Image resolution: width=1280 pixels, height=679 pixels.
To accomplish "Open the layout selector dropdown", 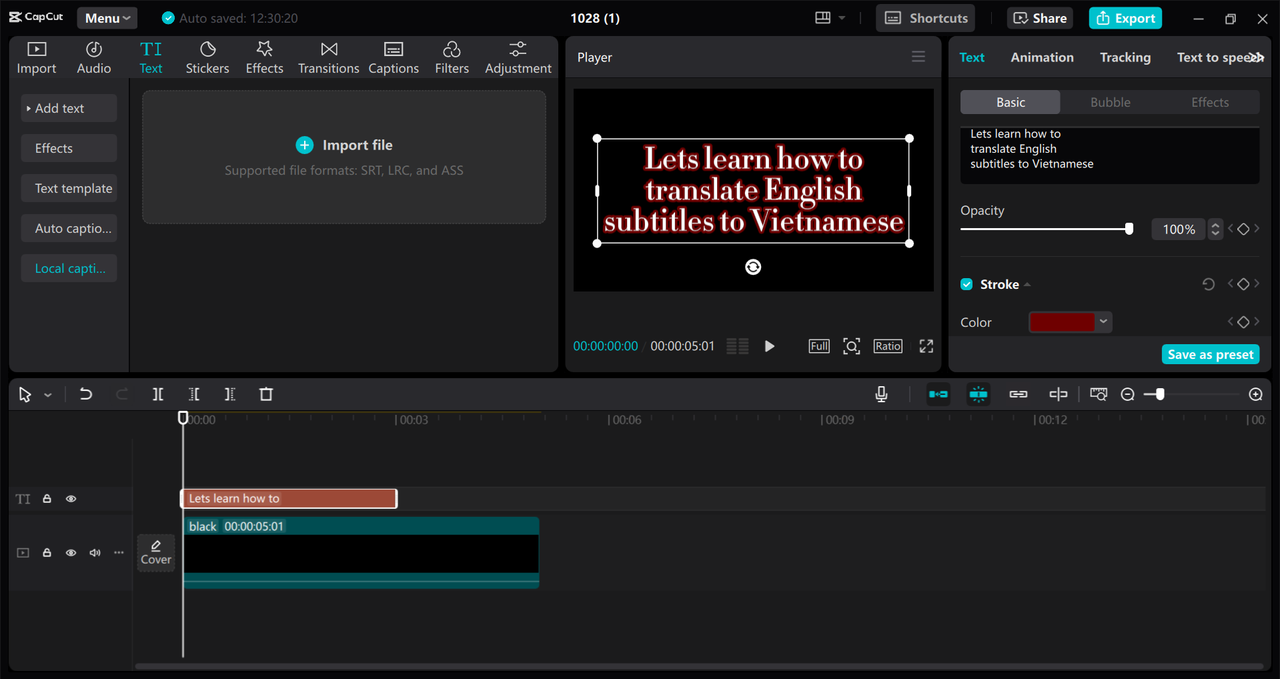I will pos(830,18).
